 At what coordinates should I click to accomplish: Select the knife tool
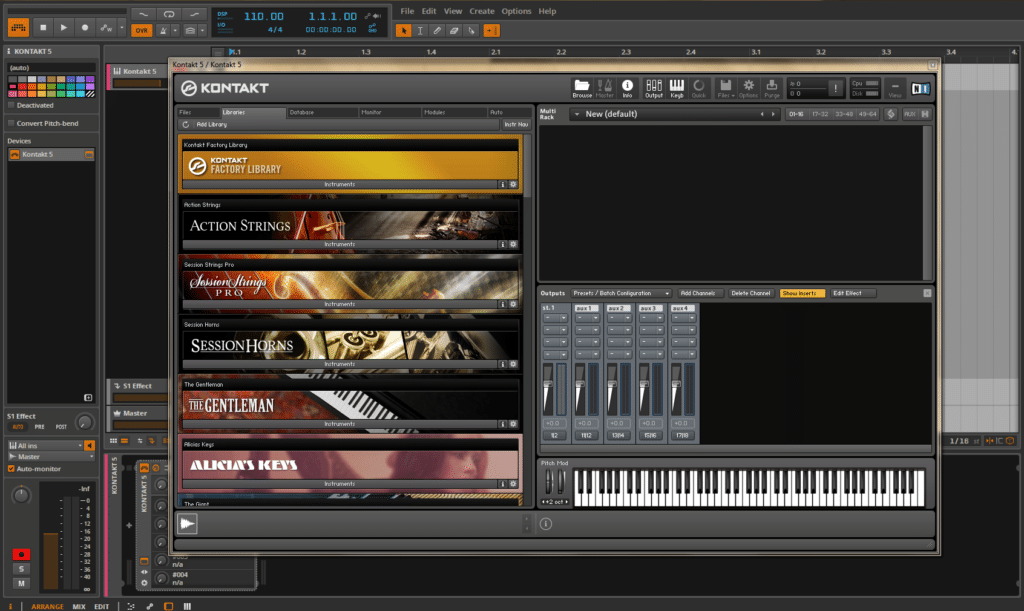tap(472, 30)
